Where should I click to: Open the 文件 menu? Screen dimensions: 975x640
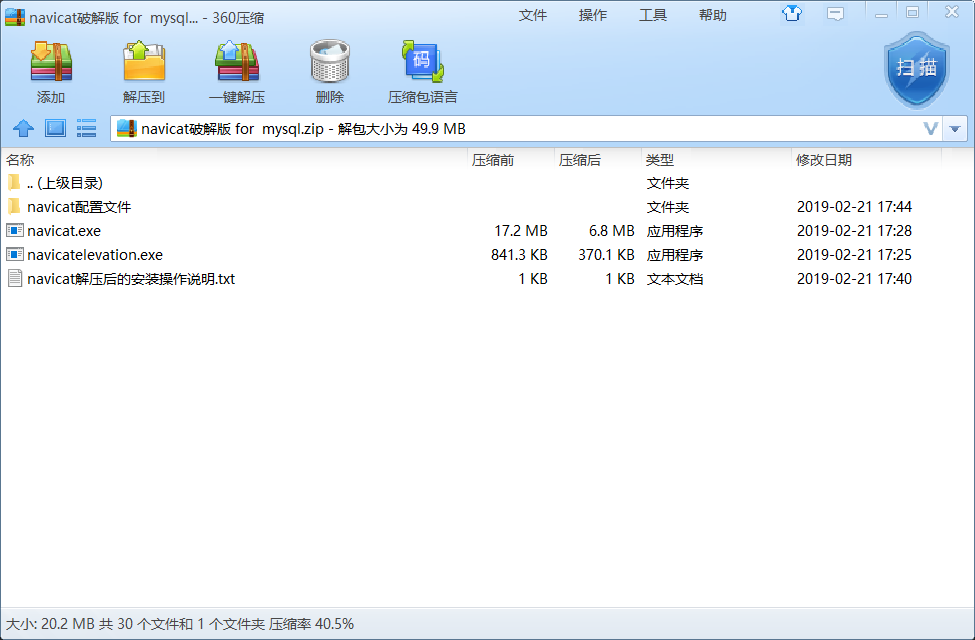click(x=533, y=15)
